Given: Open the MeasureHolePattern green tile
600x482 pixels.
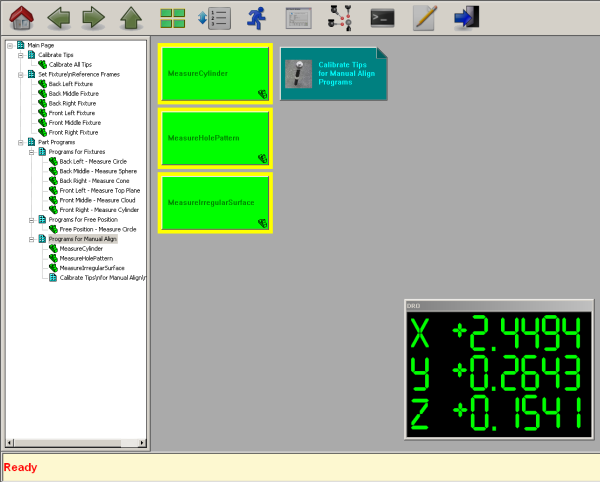Looking at the screenshot, I should [215, 137].
